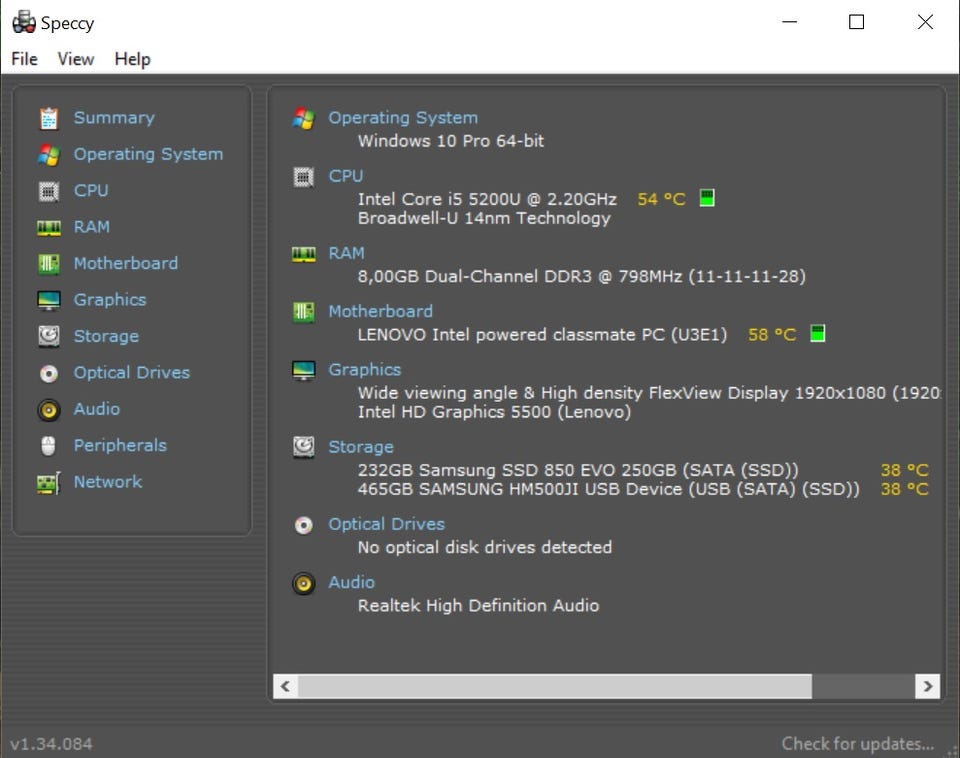
Task: Click Check for updates link
Action: tap(858, 743)
